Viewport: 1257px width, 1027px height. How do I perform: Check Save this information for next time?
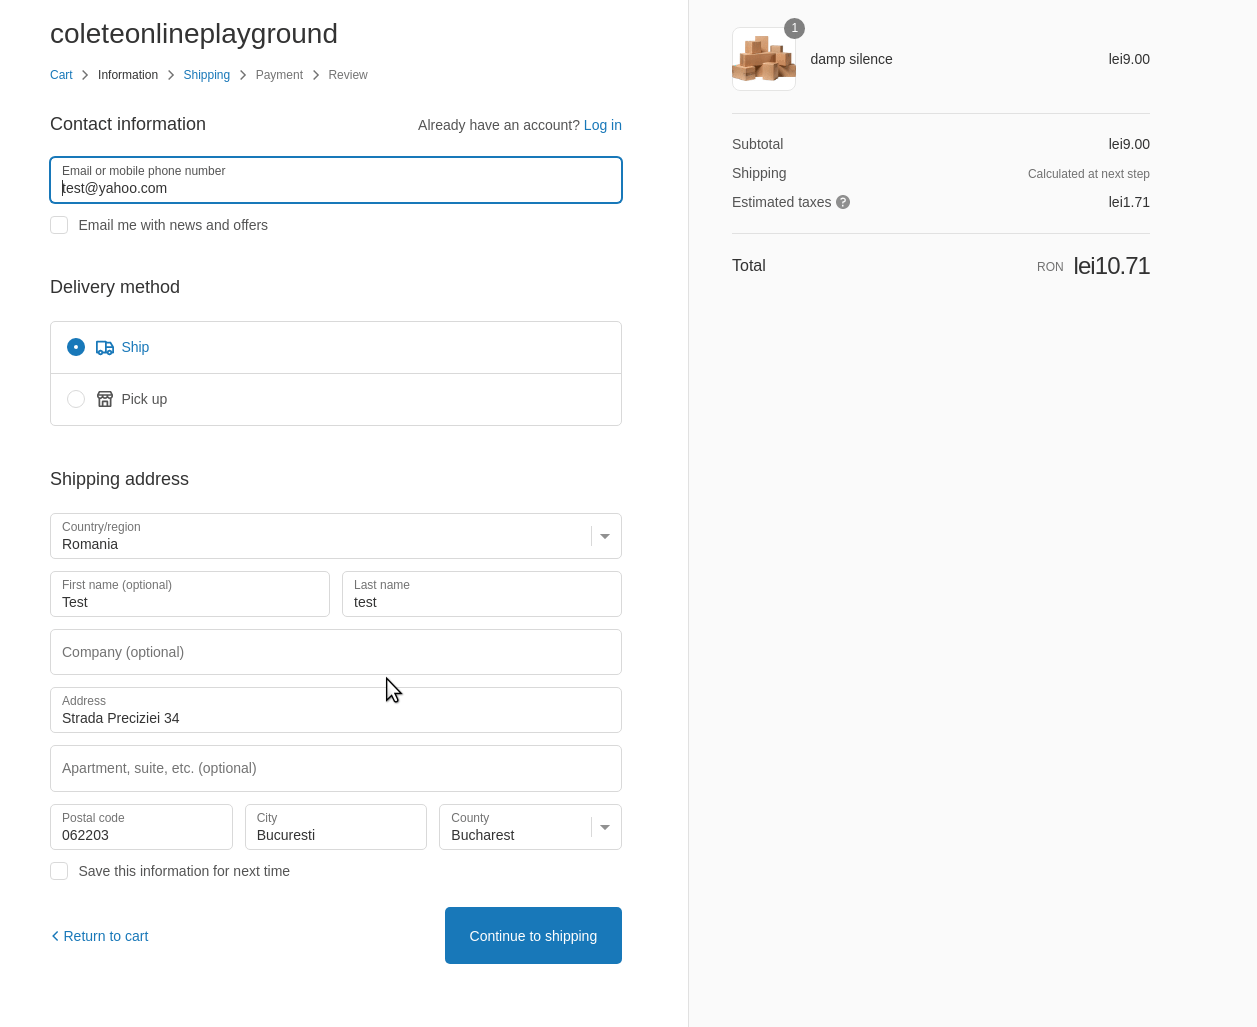point(59,871)
